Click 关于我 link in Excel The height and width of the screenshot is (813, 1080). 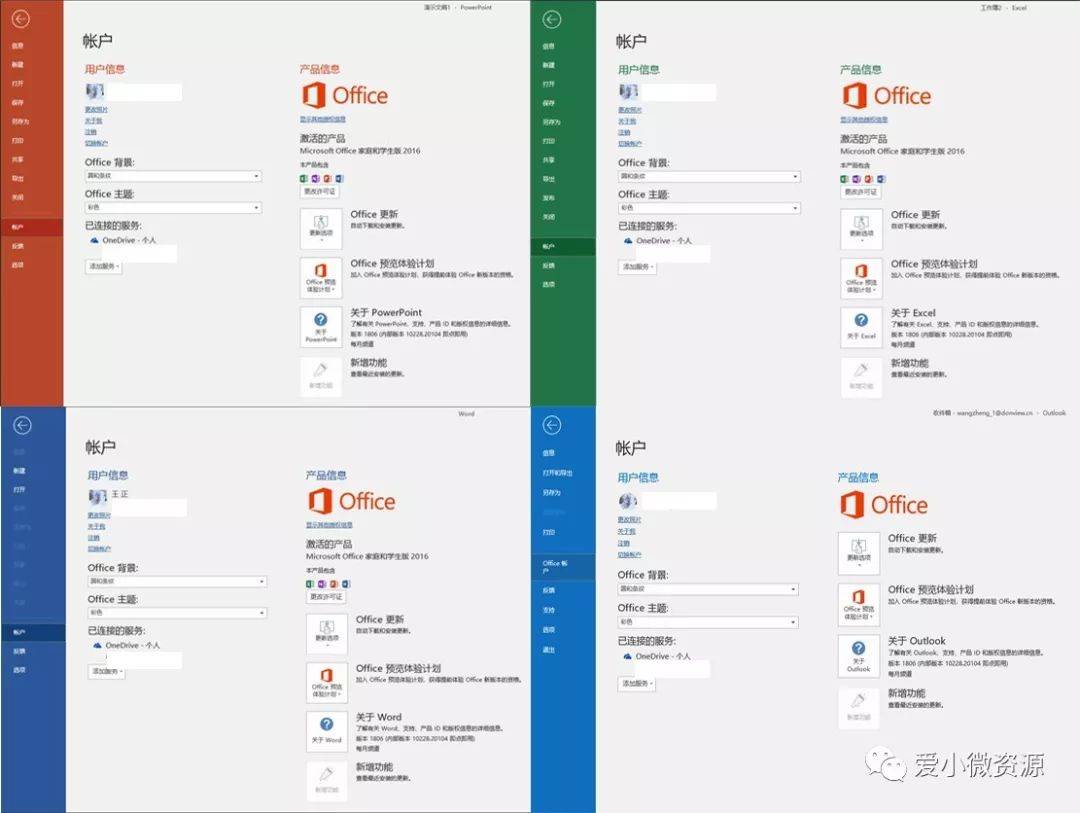627,121
